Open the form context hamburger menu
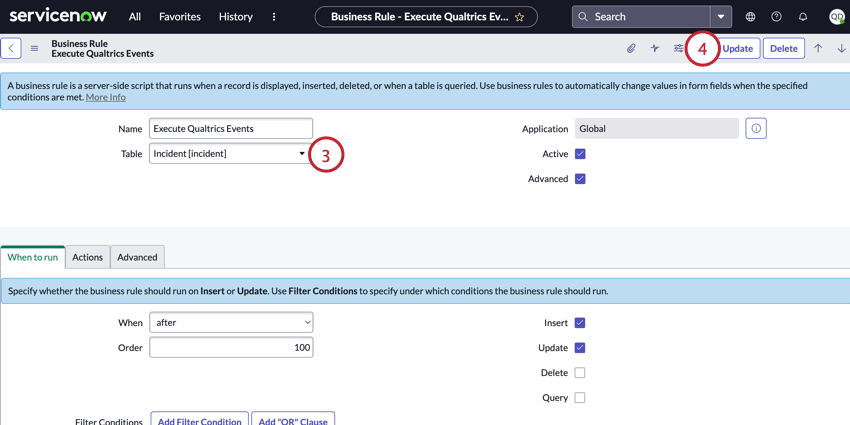Viewport: 850px width, 425px height. (x=34, y=48)
